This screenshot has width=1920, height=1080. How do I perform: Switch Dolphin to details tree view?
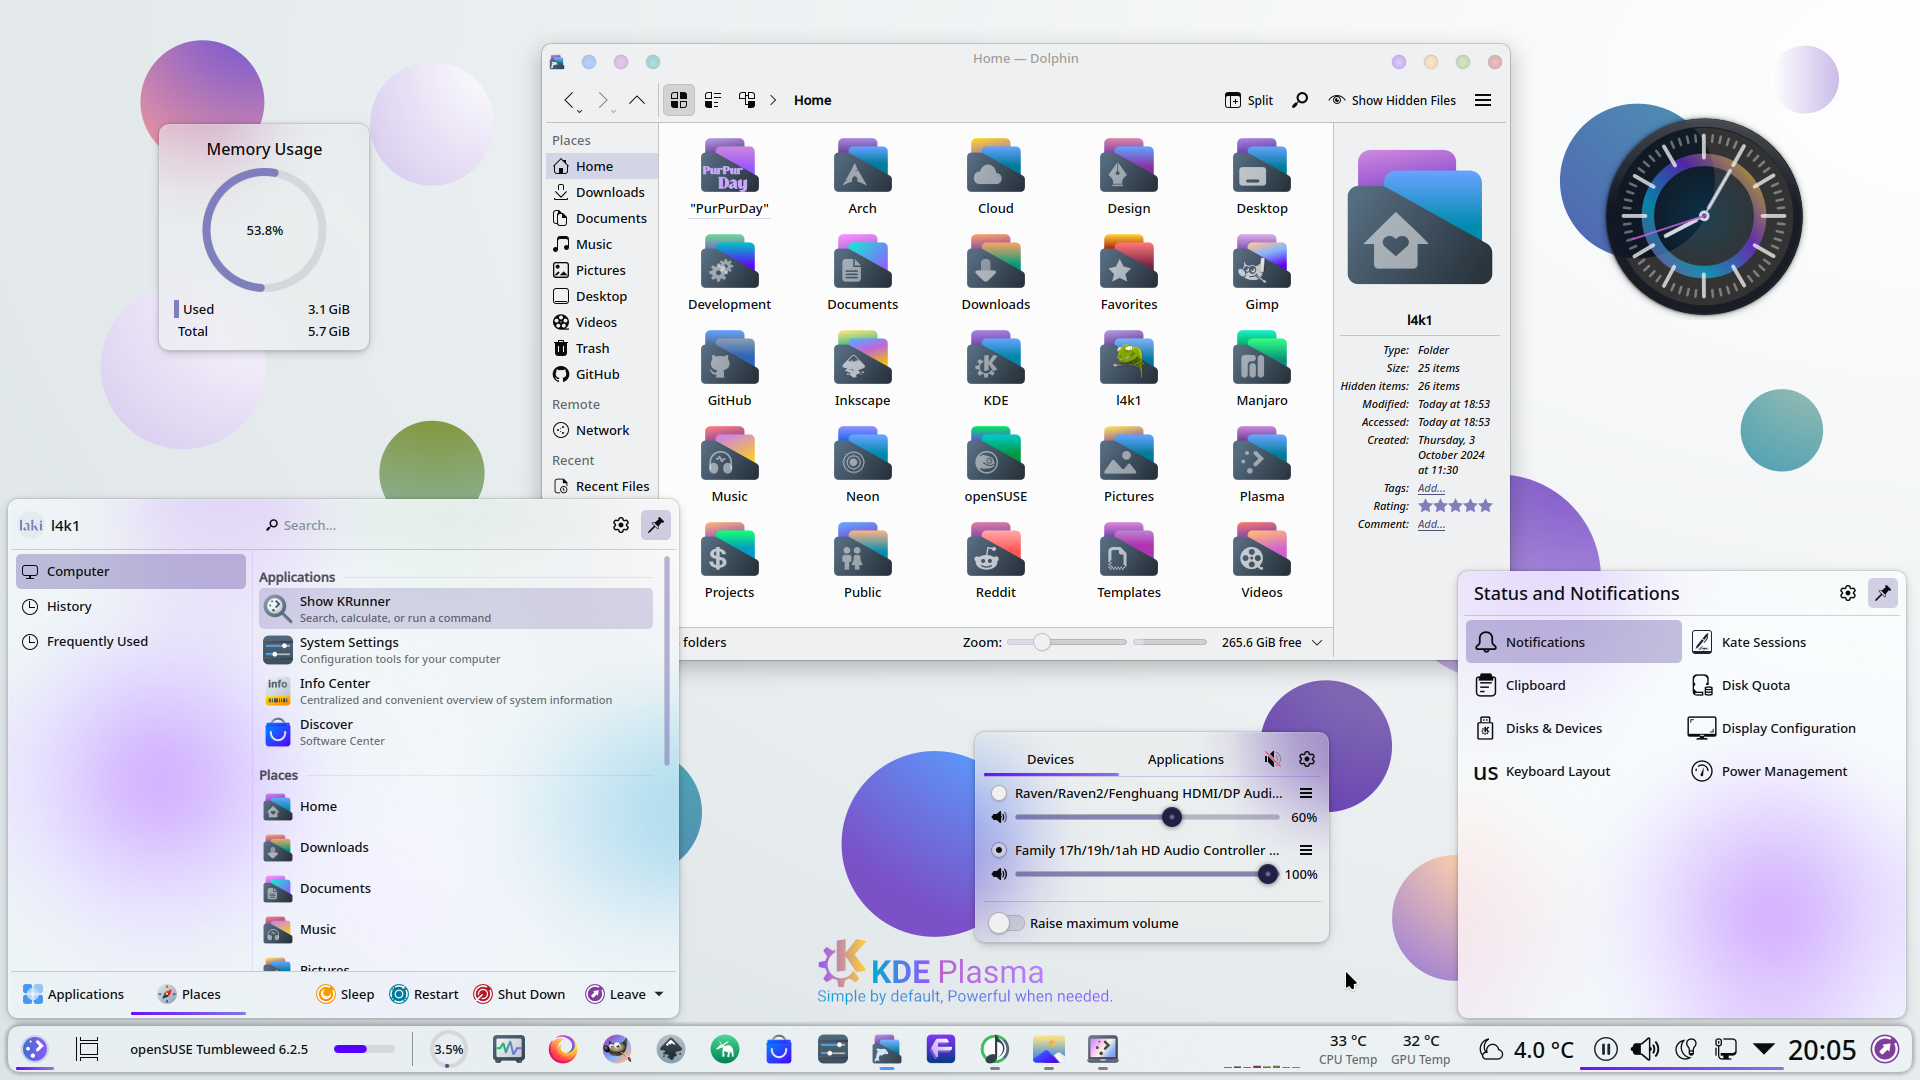(747, 100)
